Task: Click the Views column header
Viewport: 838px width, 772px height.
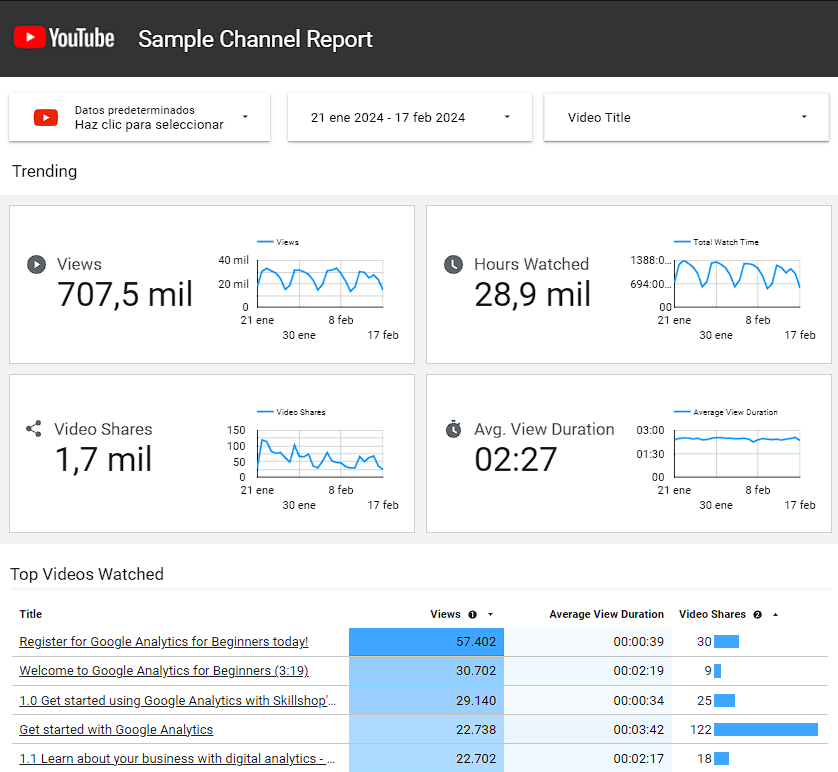Action: pos(445,614)
